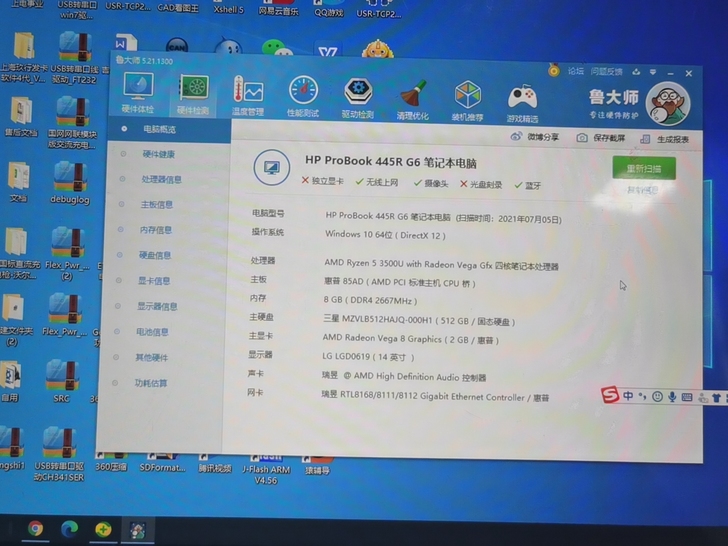Screen dimensions: 728x546
Task: Open 硬件体检 hardware checkup icon
Action: pos(138,93)
